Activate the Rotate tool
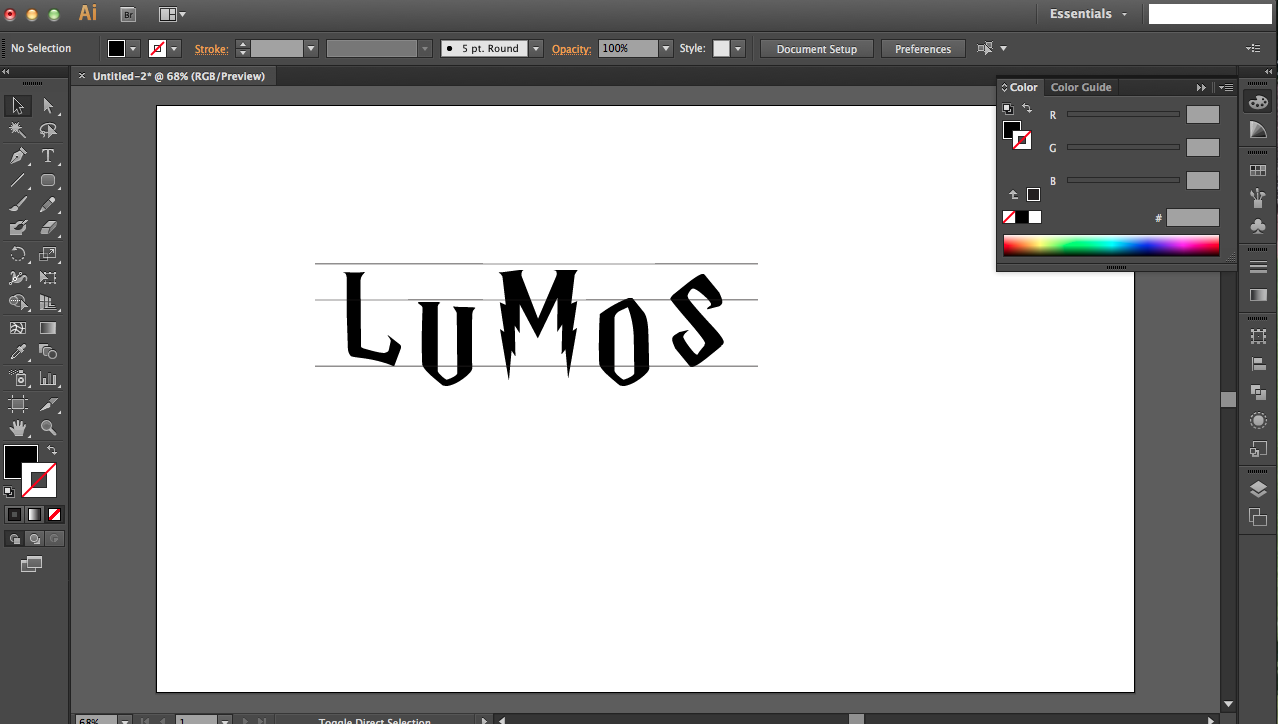The image size is (1278, 724). pos(18,254)
